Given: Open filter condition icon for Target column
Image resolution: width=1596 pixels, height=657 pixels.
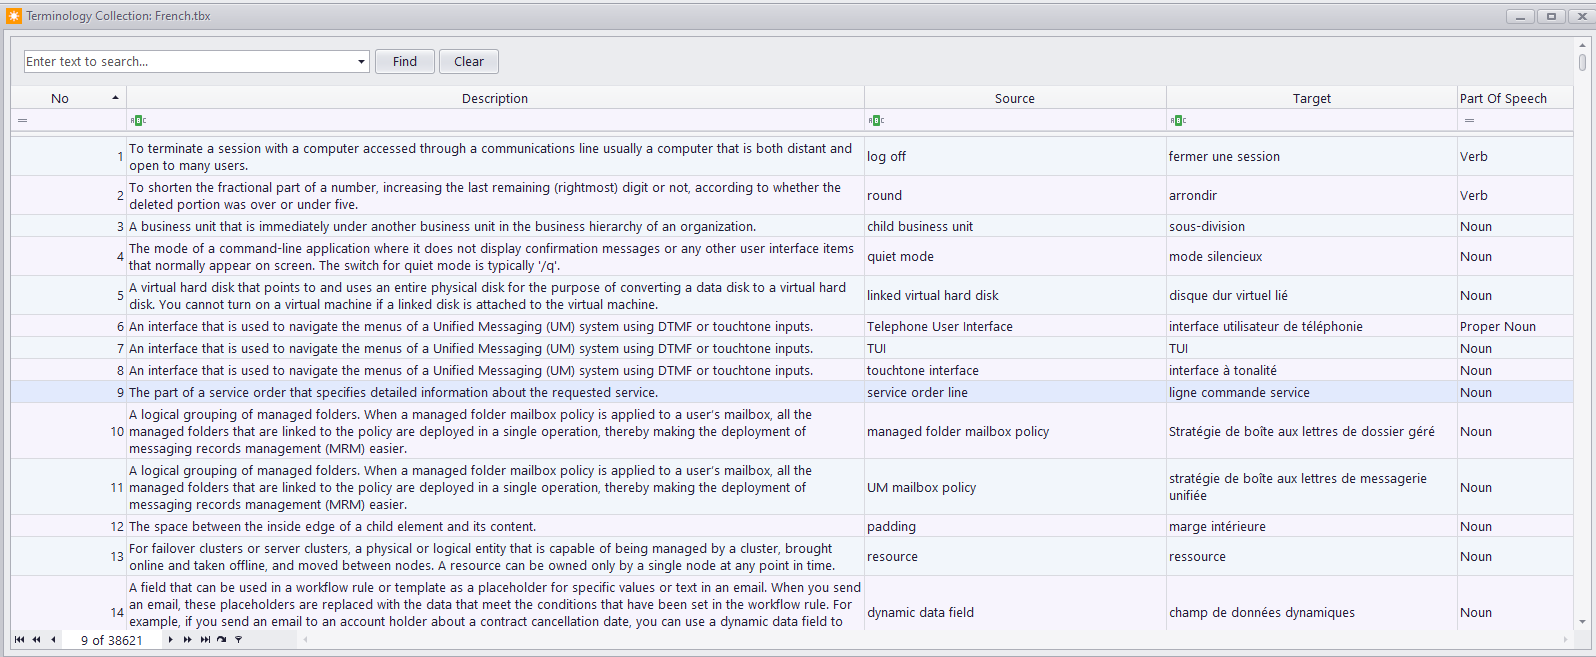Looking at the screenshot, I should [1178, 120].
